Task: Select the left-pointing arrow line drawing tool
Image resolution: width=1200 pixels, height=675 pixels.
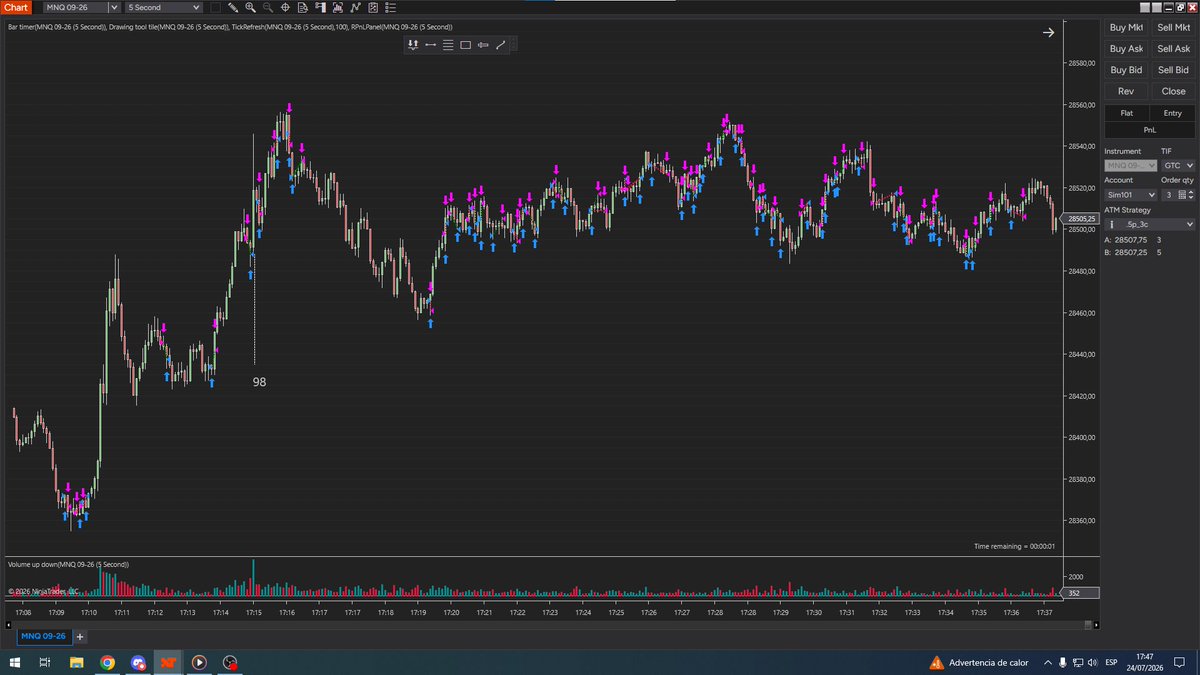Action: pos(483,44)
